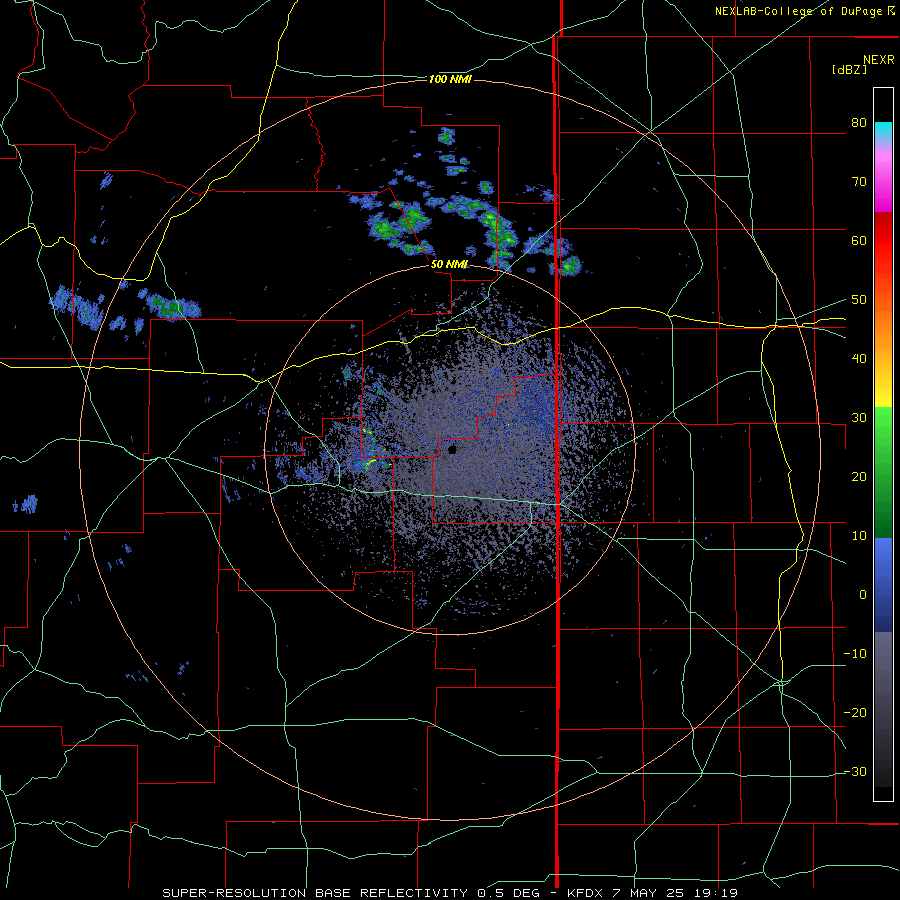900x900 pixels.
Task: Click the reflectivity color bar legend
Action: click(x=883, y=444)
